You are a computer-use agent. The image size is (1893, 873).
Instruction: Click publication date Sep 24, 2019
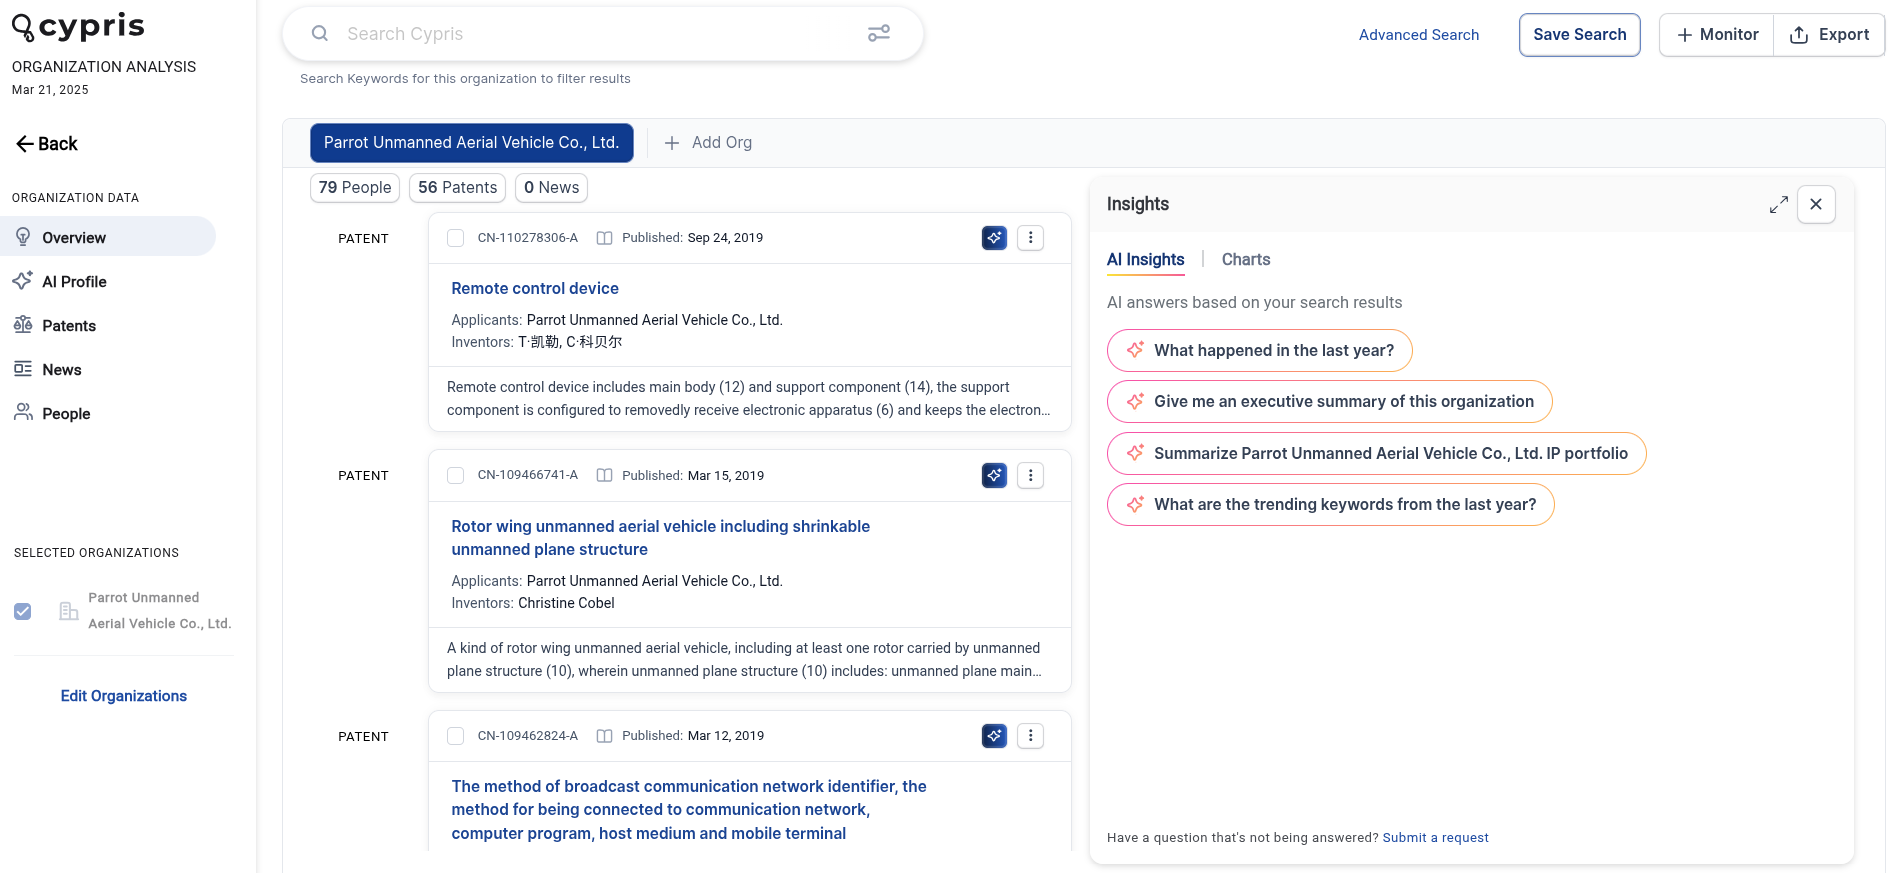(x=725, y=238)
